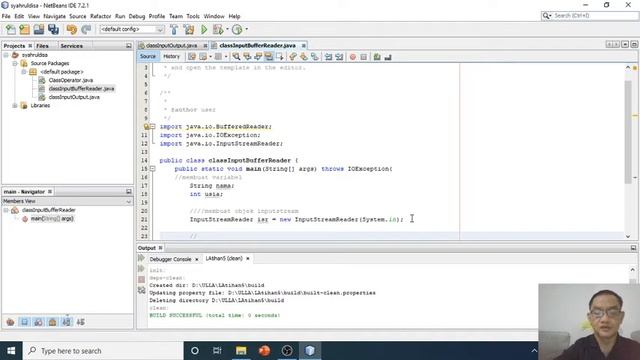Click the New File toolbar icon
640x360 pixels.
coord(11,29)
